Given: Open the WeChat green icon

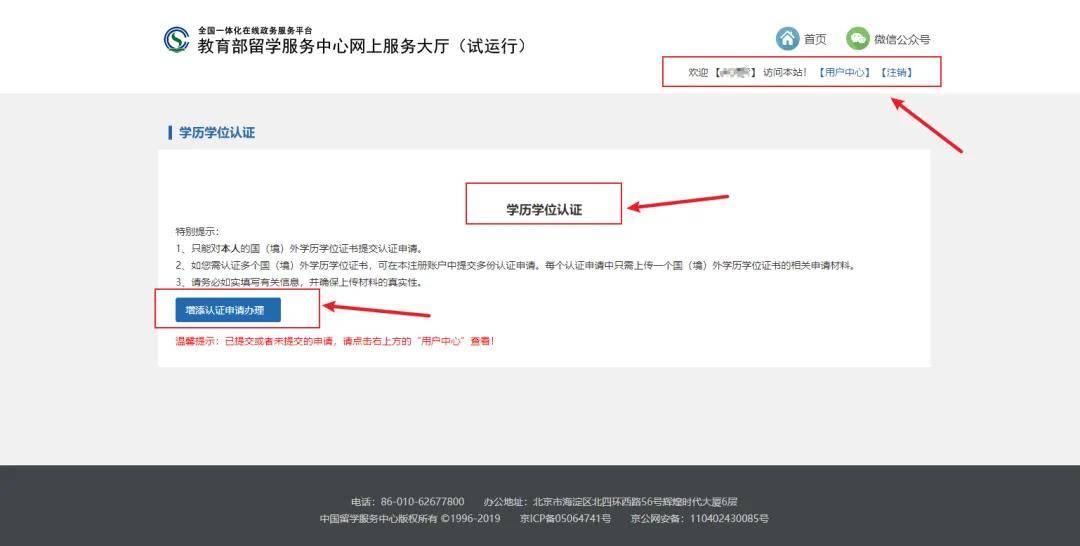Looking at the screenshot, I should [858, 39].
